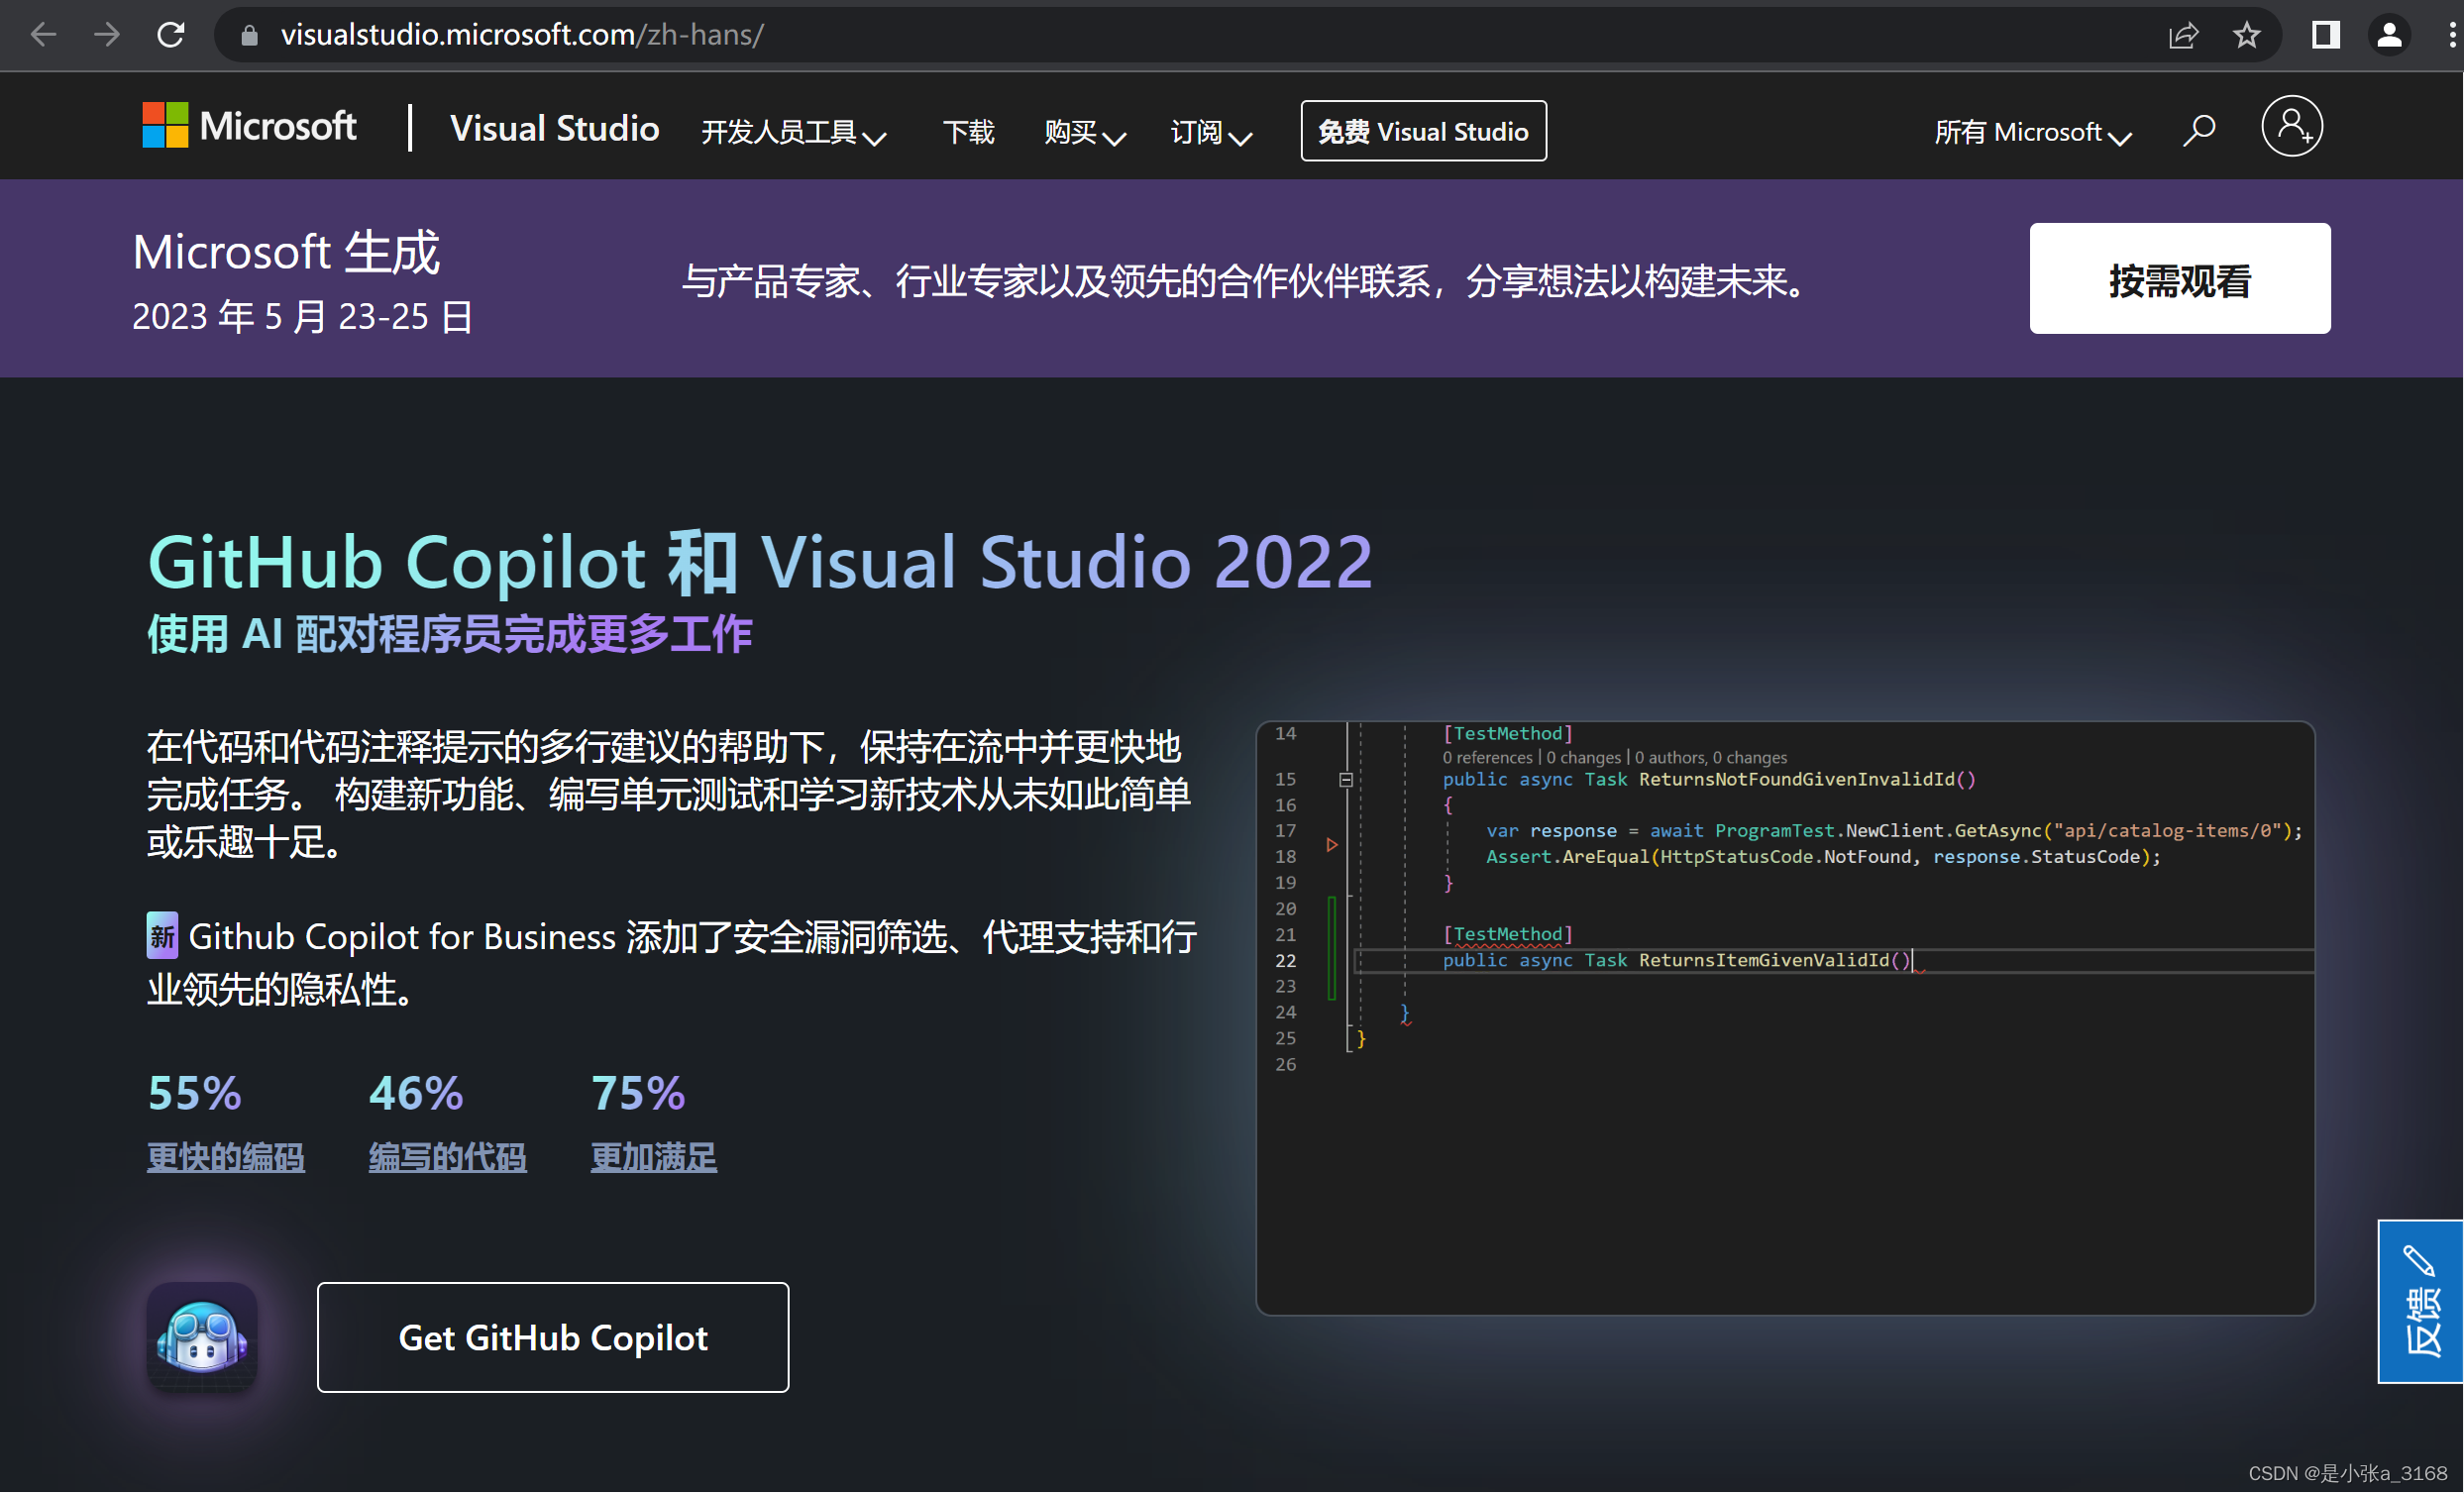Click the GitHub Copilot mascot icon

tap(202, 1338)
